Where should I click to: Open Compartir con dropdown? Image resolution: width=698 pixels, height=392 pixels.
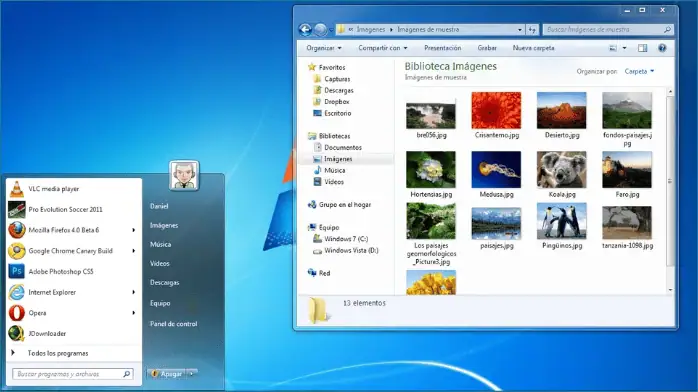pyautogui.click(x=383, y=48)
